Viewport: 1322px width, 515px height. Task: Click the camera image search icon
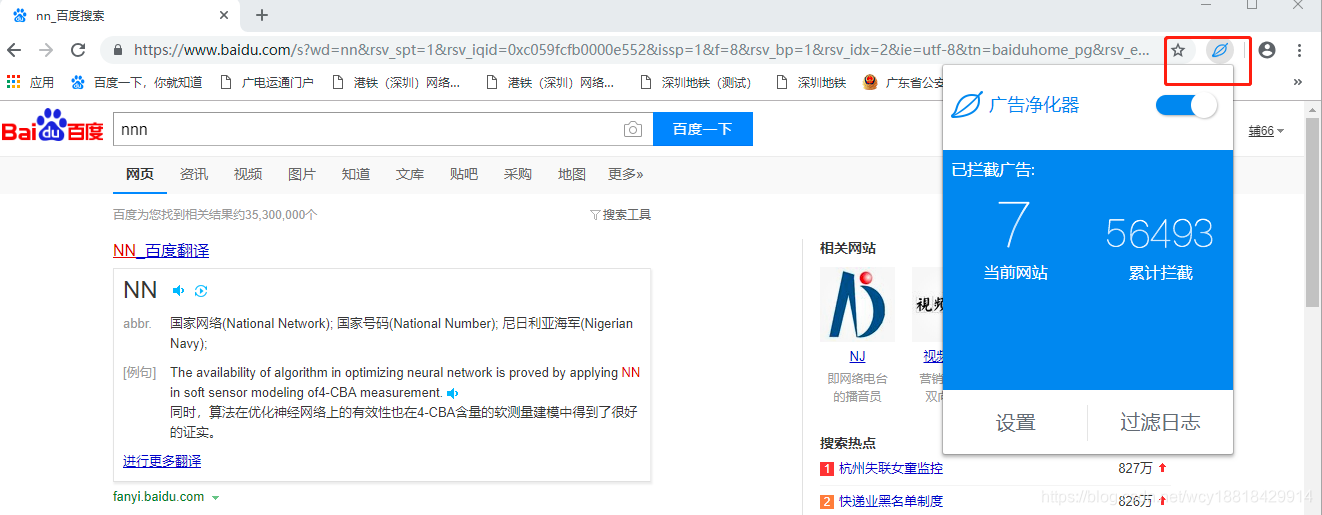pyautogui.click(x=633, y=129)
